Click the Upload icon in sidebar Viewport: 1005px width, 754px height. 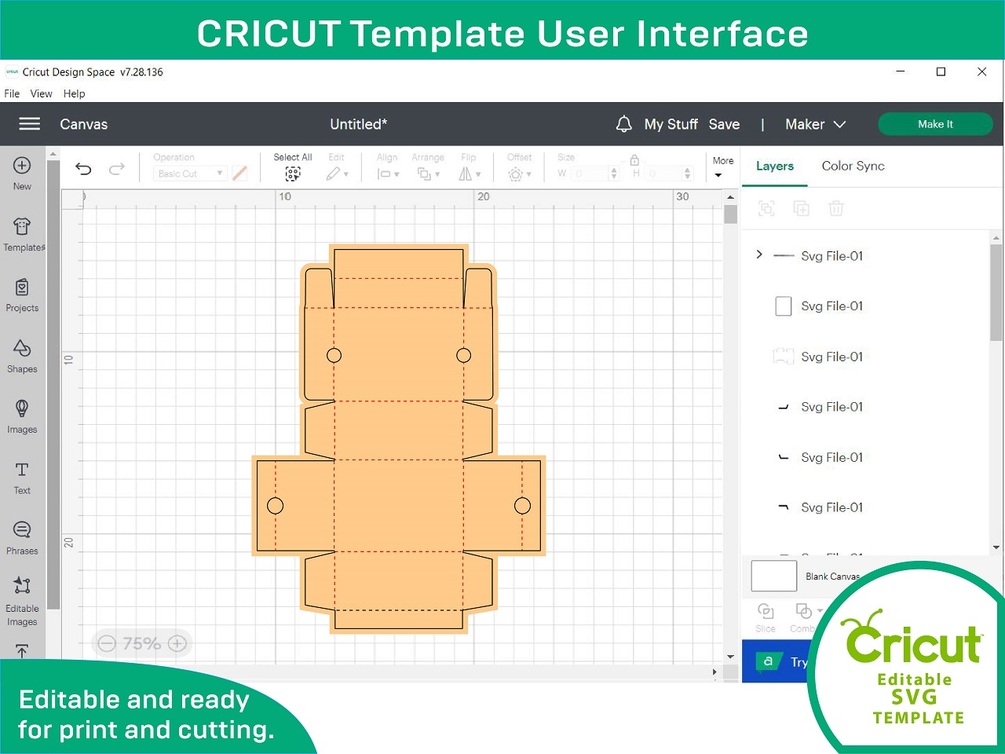tap(22, 651)
